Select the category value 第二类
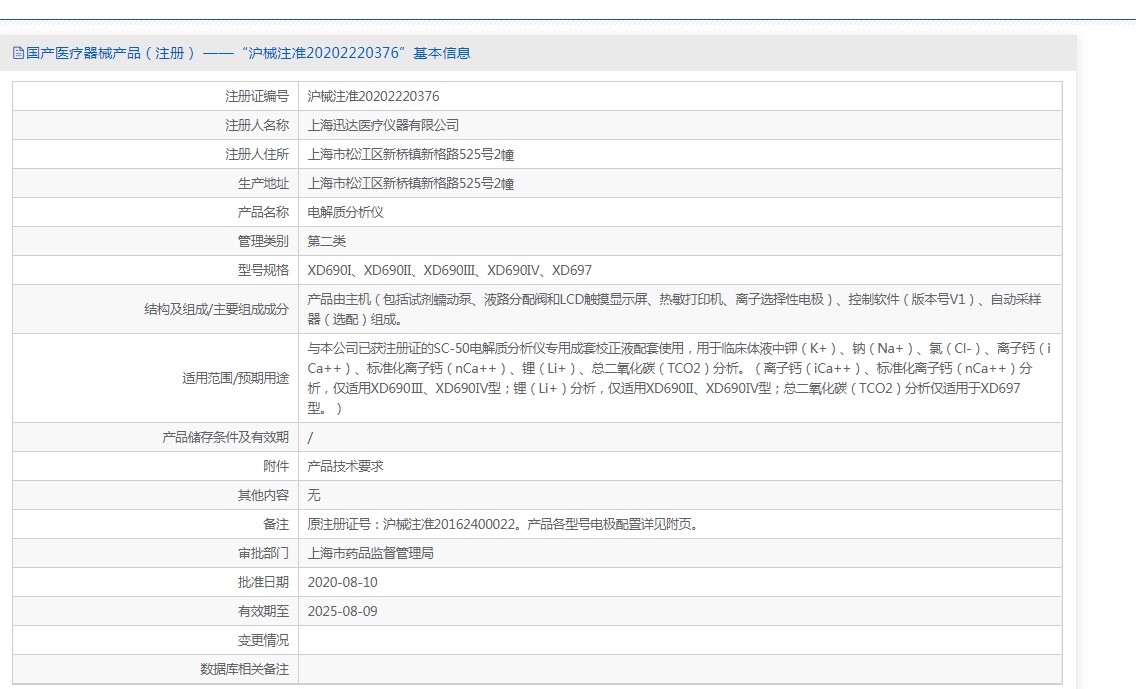This screenshot has height=689, width=1136. [327, 241]
